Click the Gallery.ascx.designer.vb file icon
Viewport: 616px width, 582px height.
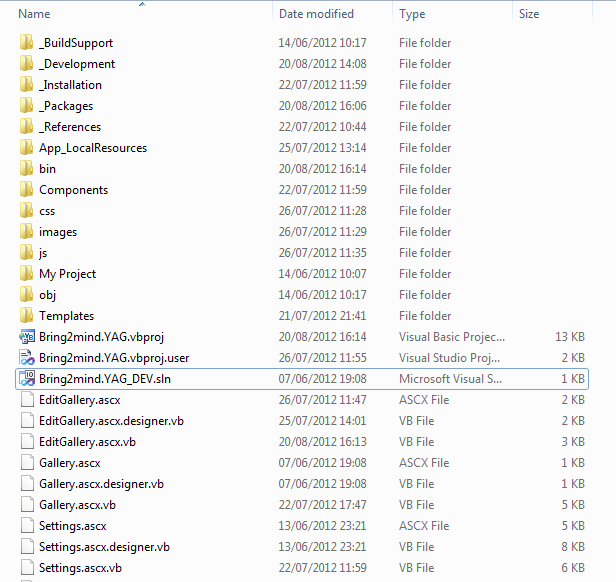click(x=27, y=484)
